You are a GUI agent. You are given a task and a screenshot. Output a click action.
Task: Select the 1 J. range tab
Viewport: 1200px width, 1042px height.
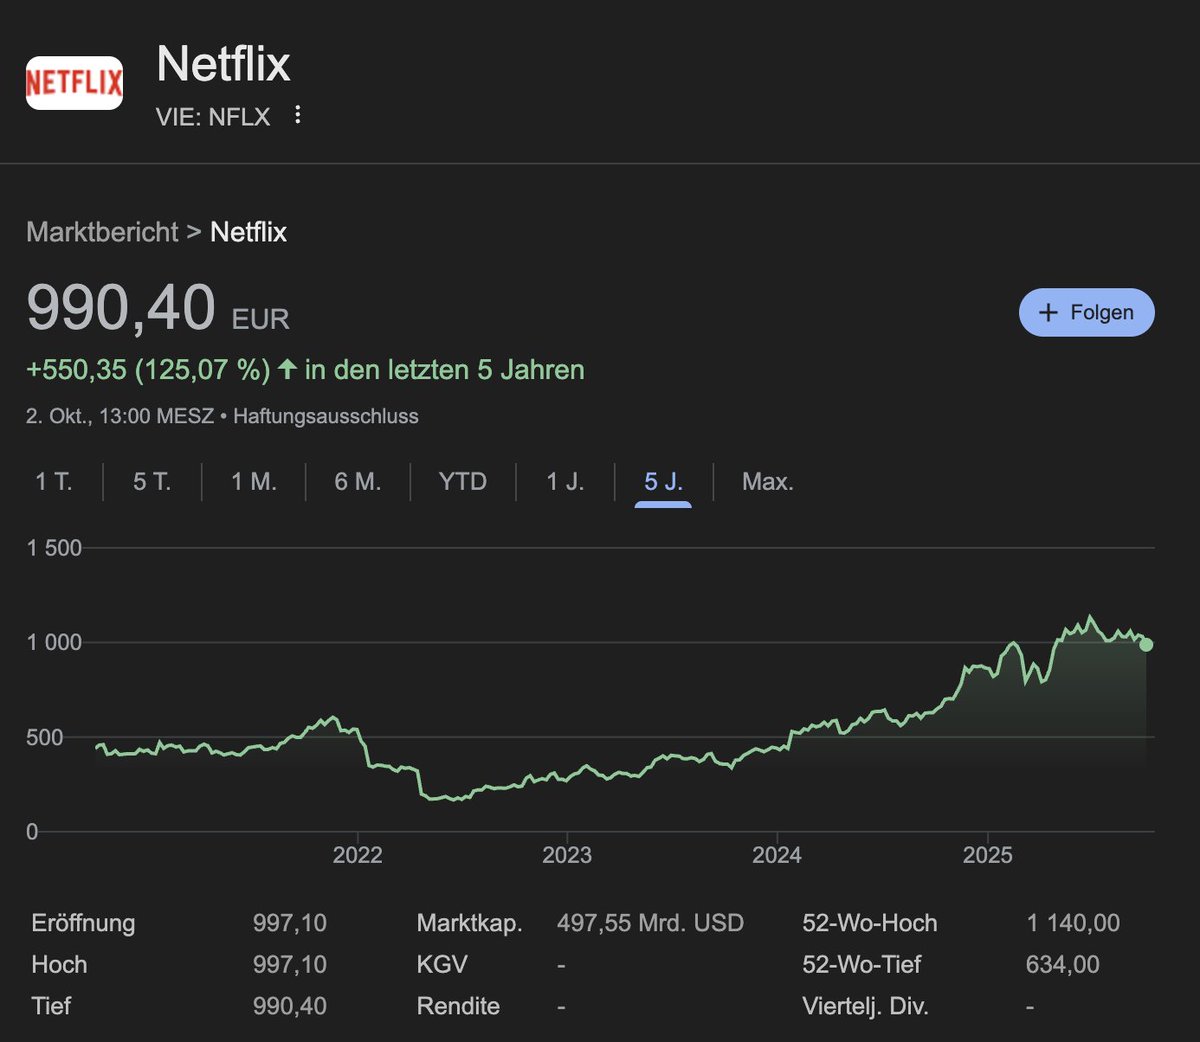(x=565, y=482)
